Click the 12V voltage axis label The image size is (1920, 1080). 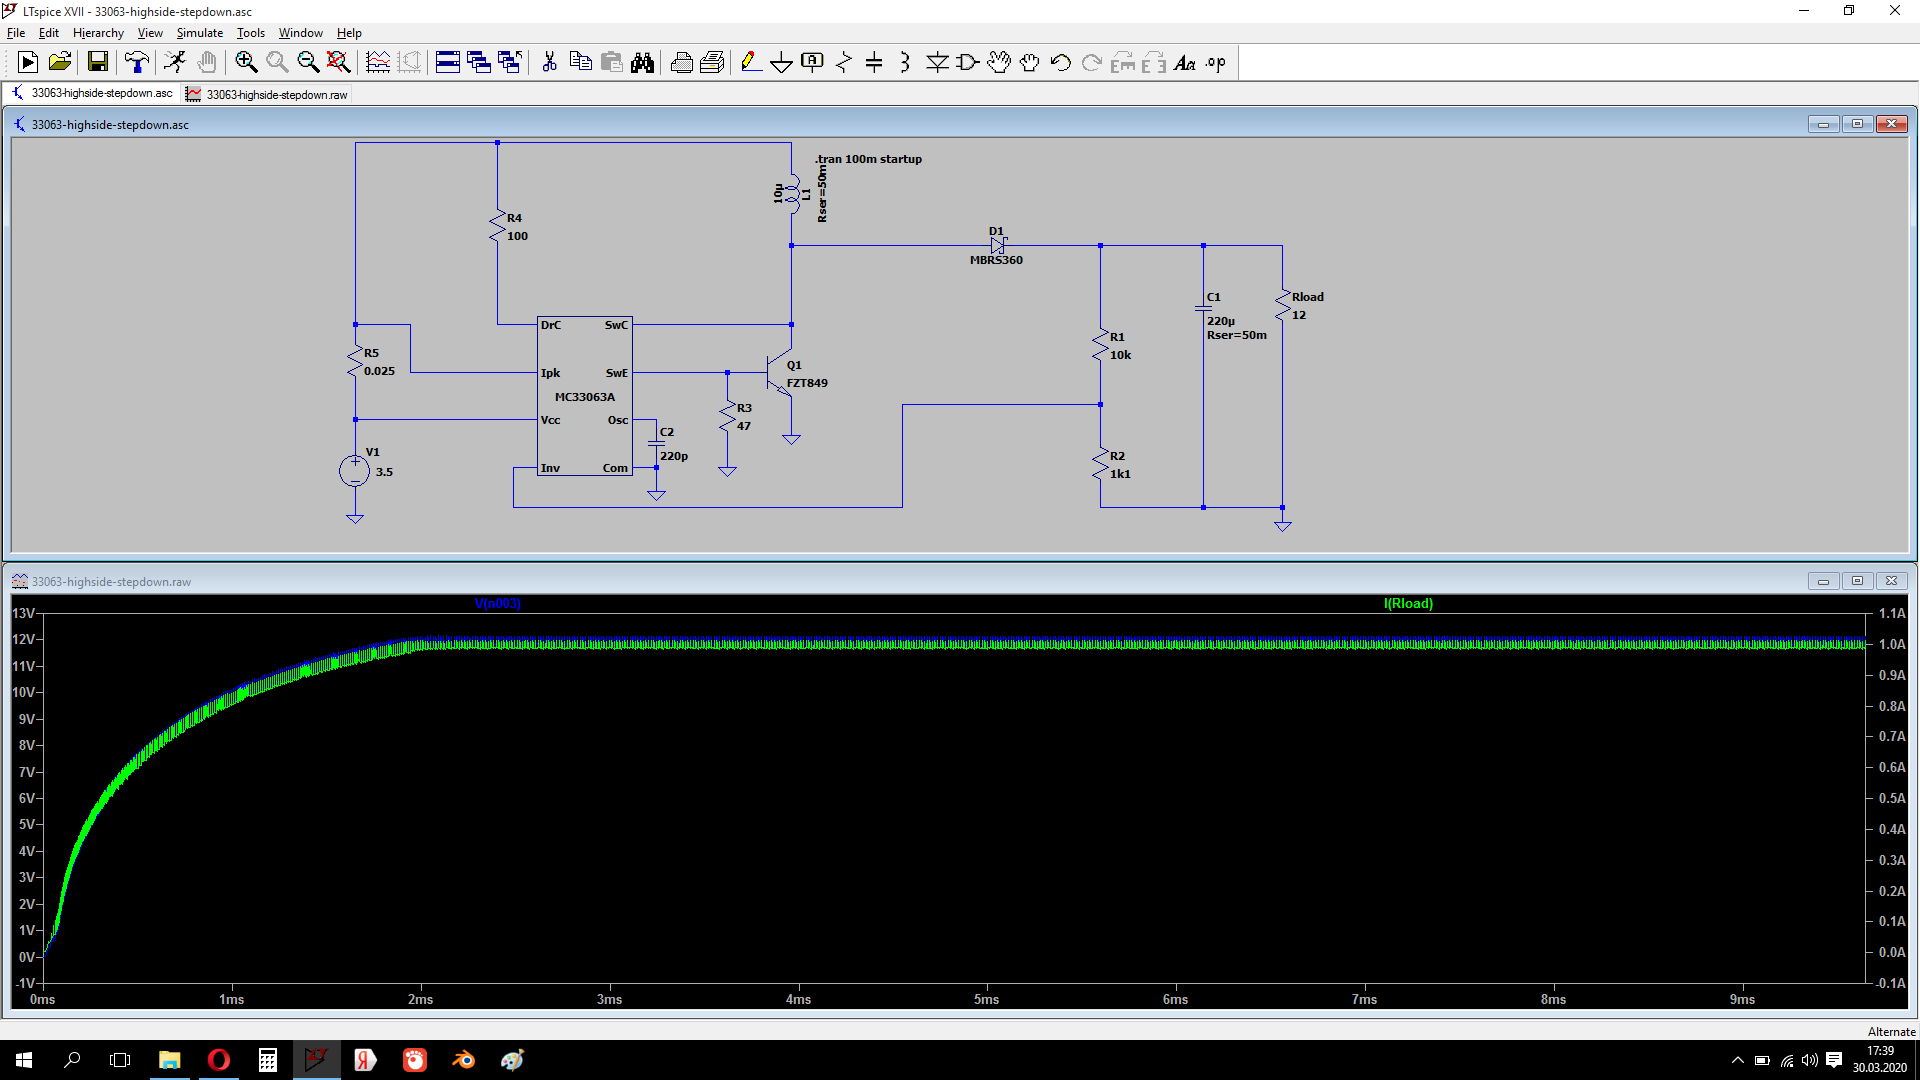24,639
